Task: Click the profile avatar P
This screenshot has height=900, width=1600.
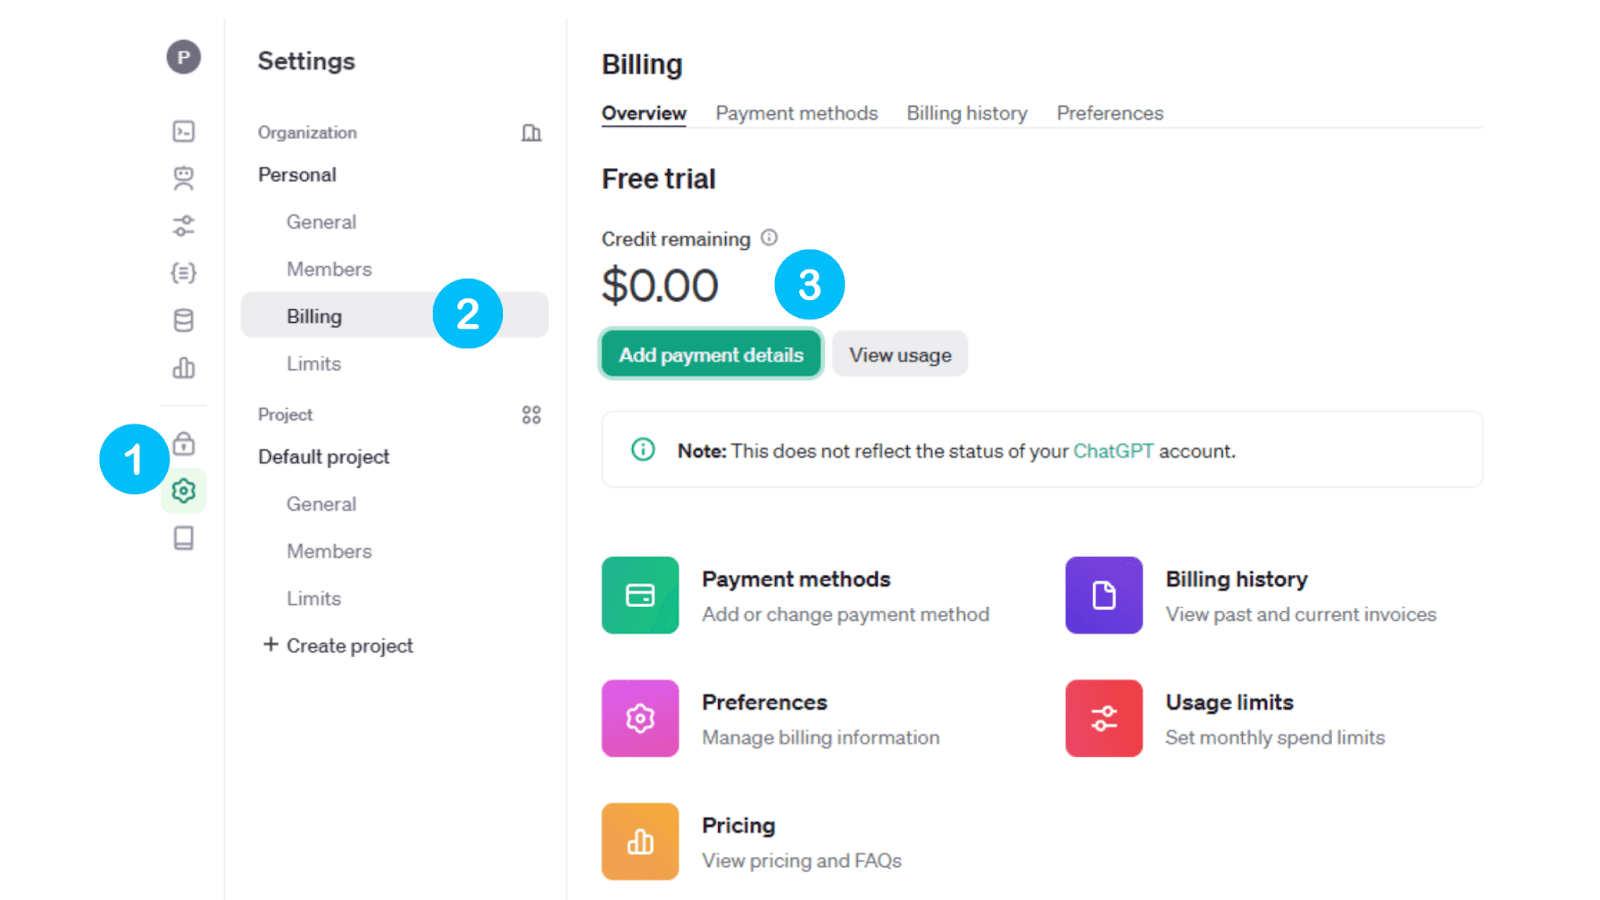Action: coord(183,57)
